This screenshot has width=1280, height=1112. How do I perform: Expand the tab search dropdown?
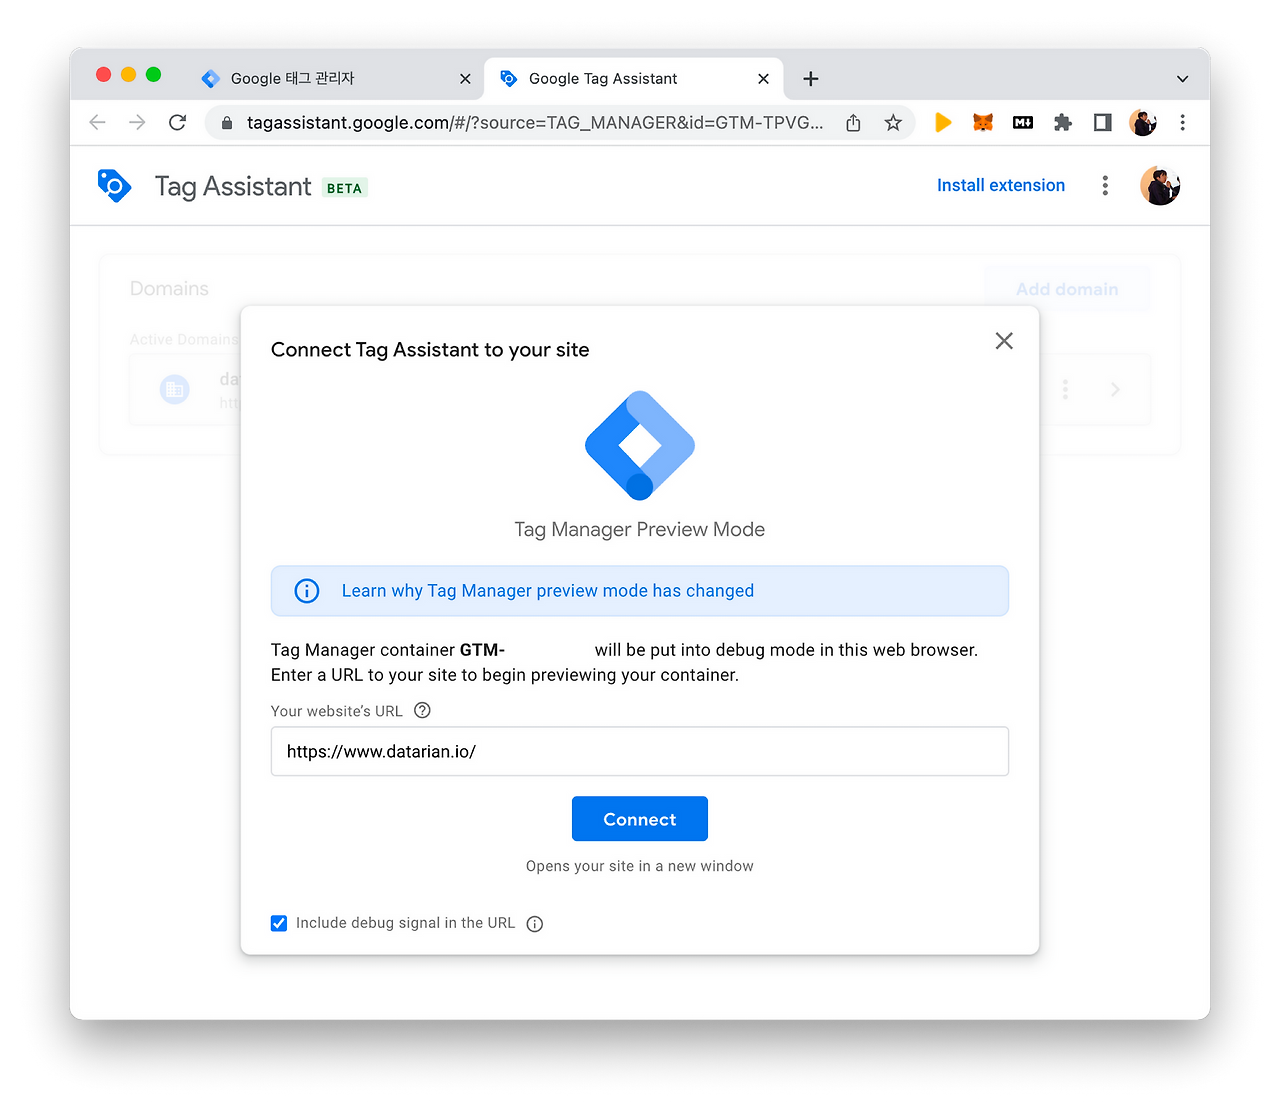click(x=1182, y=79)
